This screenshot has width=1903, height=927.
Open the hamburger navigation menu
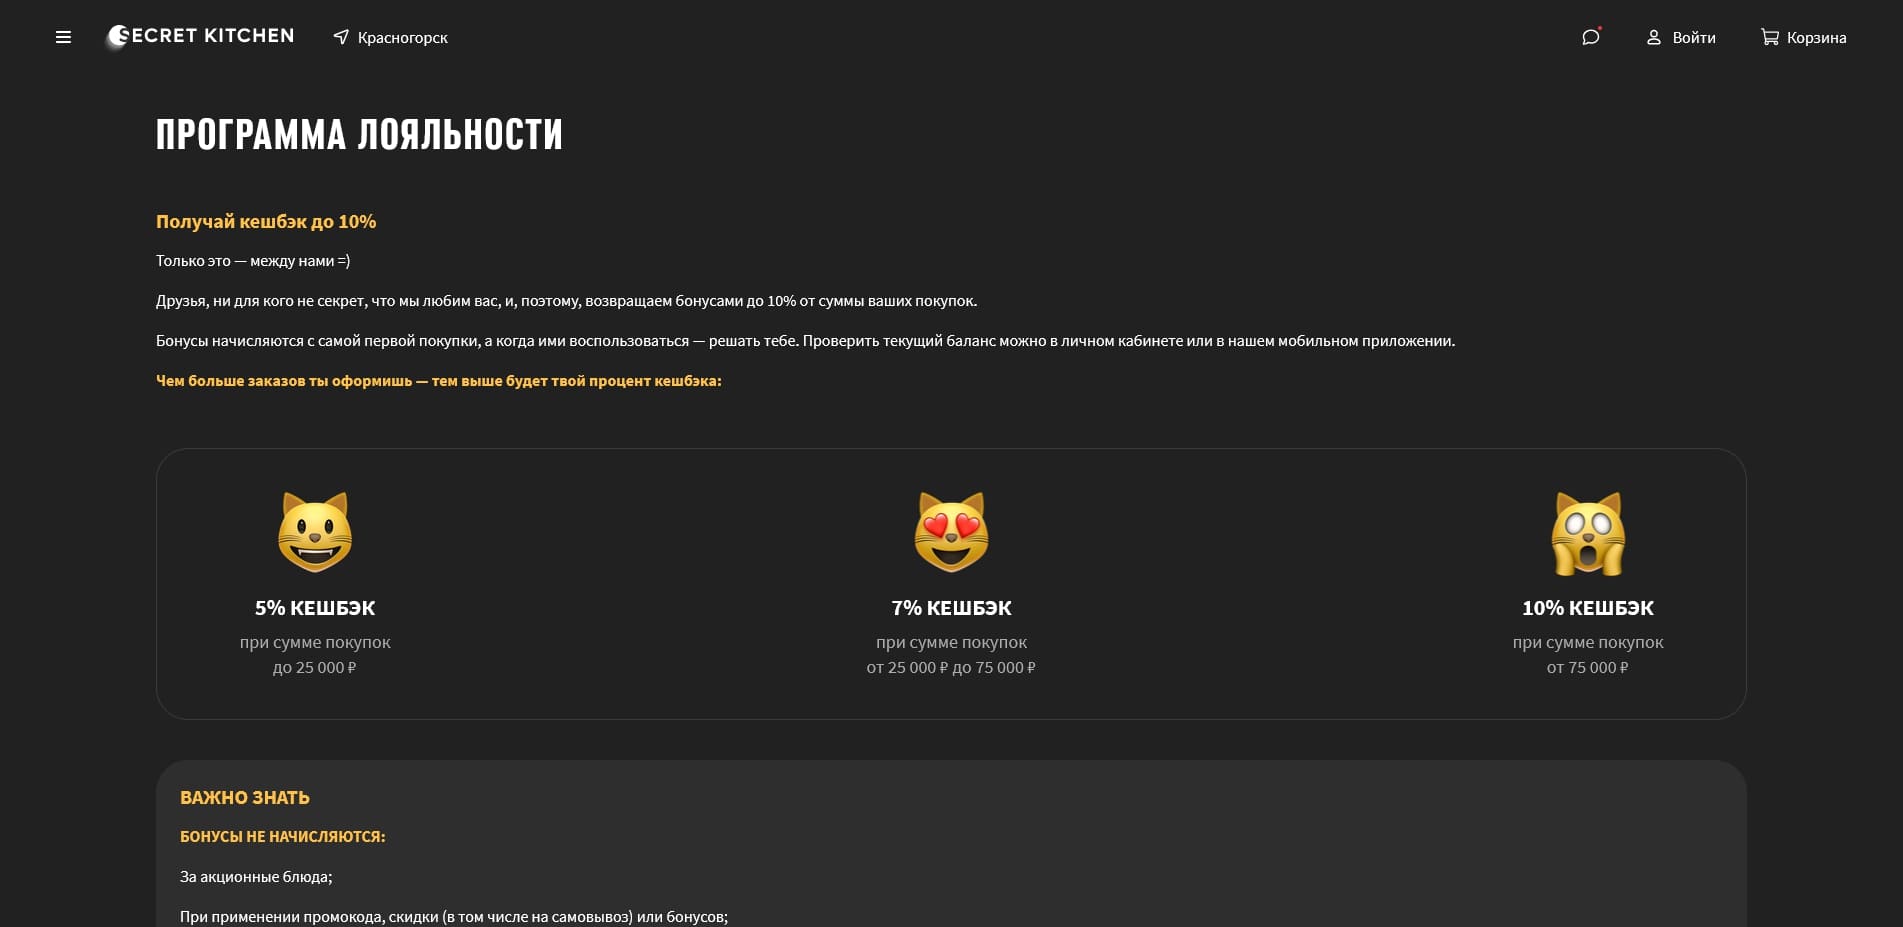pyautogui.click(x=63, y=36)
